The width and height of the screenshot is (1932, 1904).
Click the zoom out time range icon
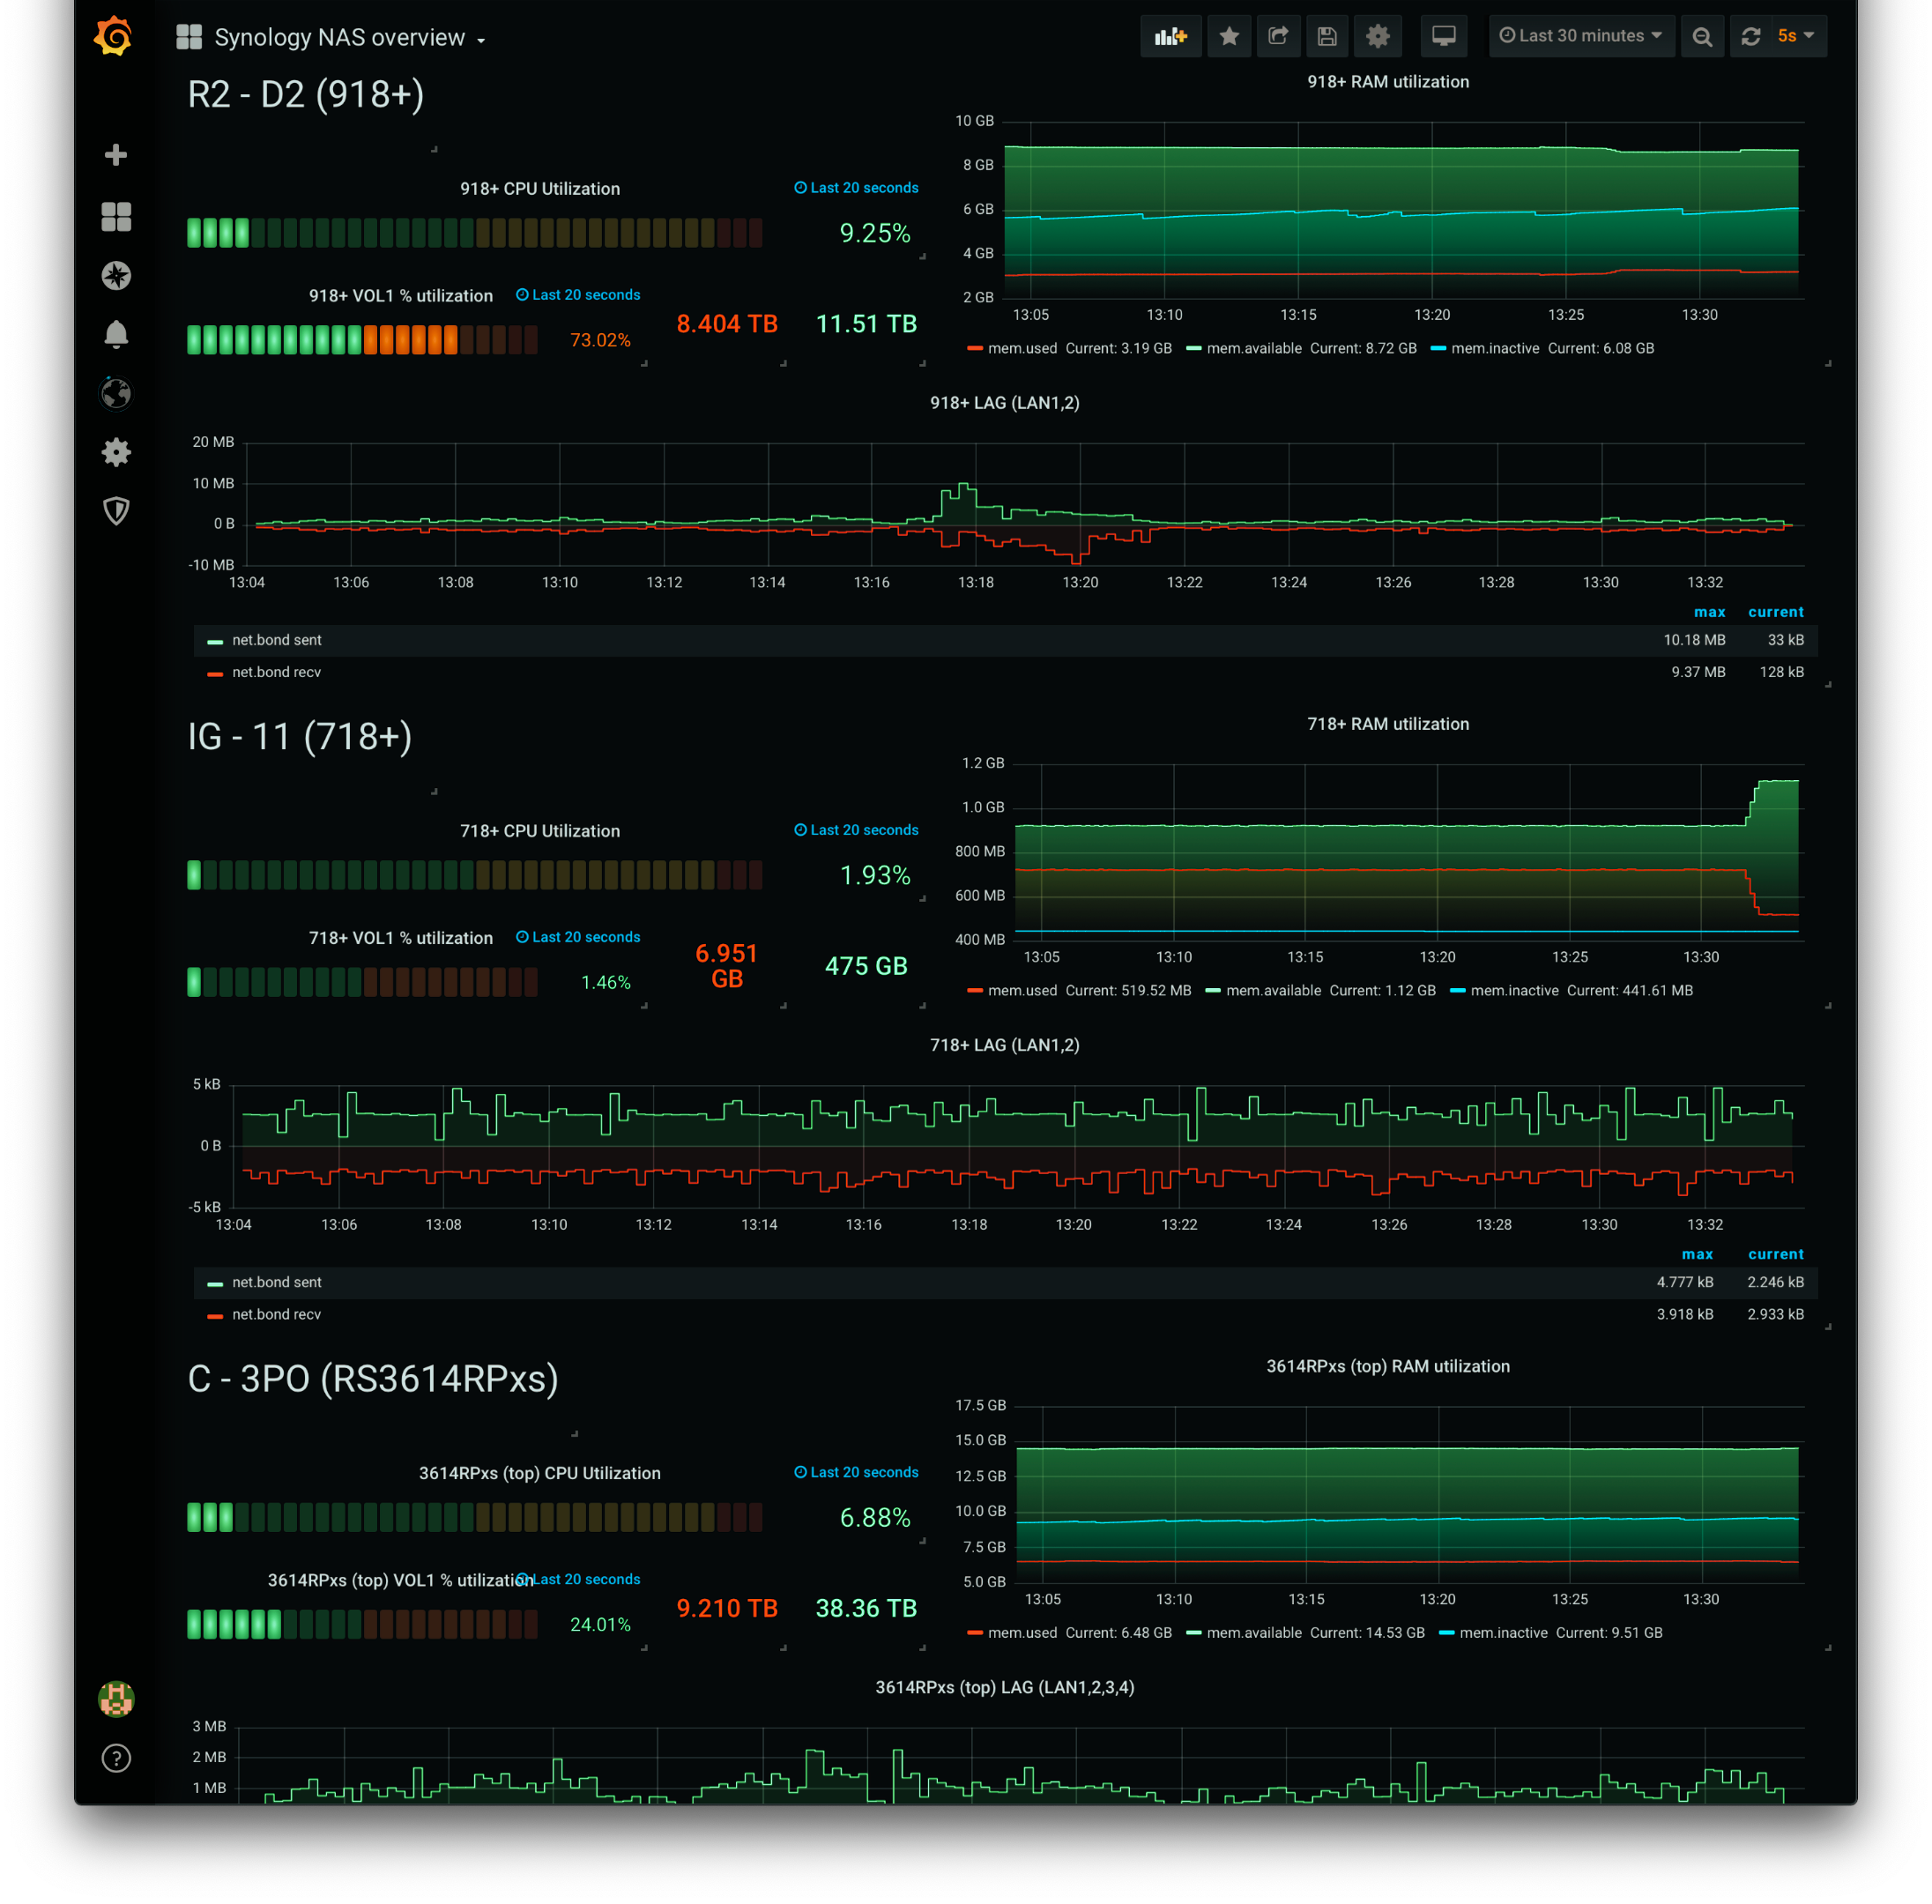click(1702, 37)
